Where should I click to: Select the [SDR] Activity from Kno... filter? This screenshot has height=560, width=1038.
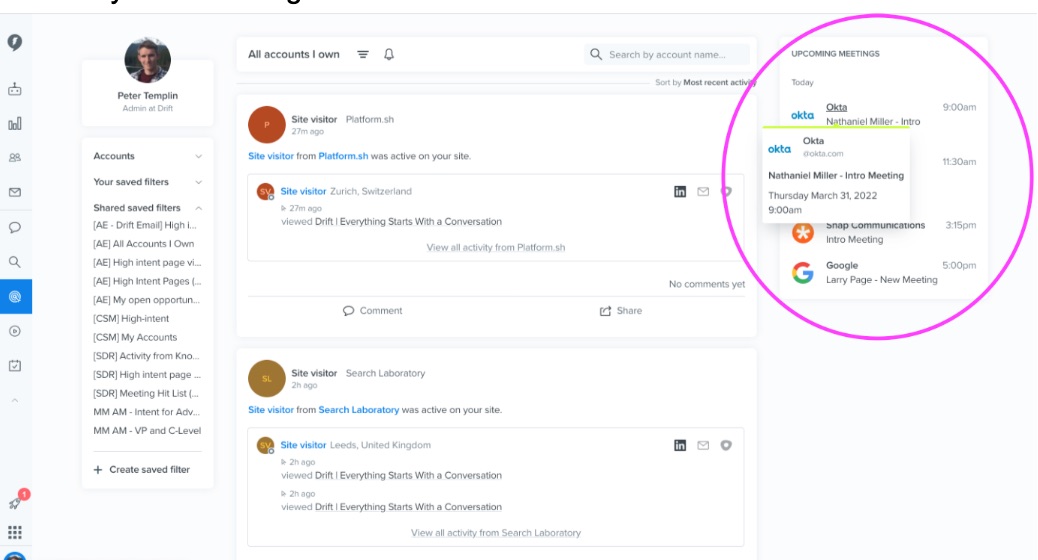click(146, 355)
